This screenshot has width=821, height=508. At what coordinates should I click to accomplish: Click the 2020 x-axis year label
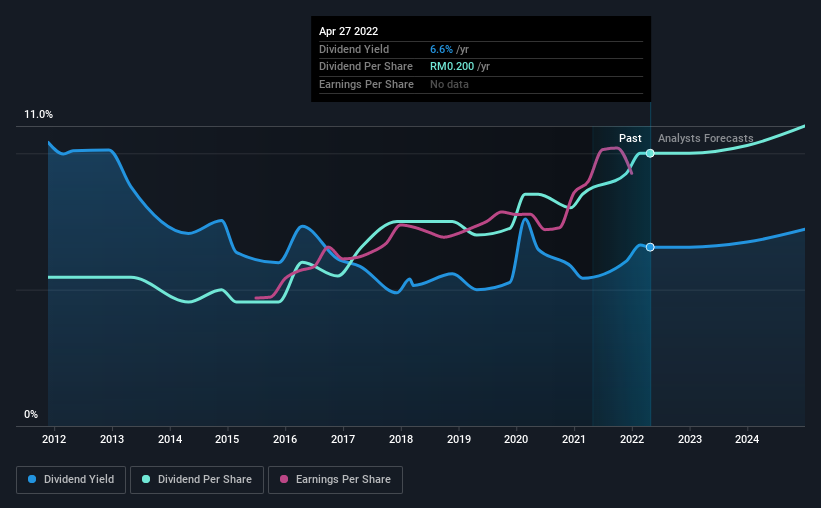pos(516,439)
